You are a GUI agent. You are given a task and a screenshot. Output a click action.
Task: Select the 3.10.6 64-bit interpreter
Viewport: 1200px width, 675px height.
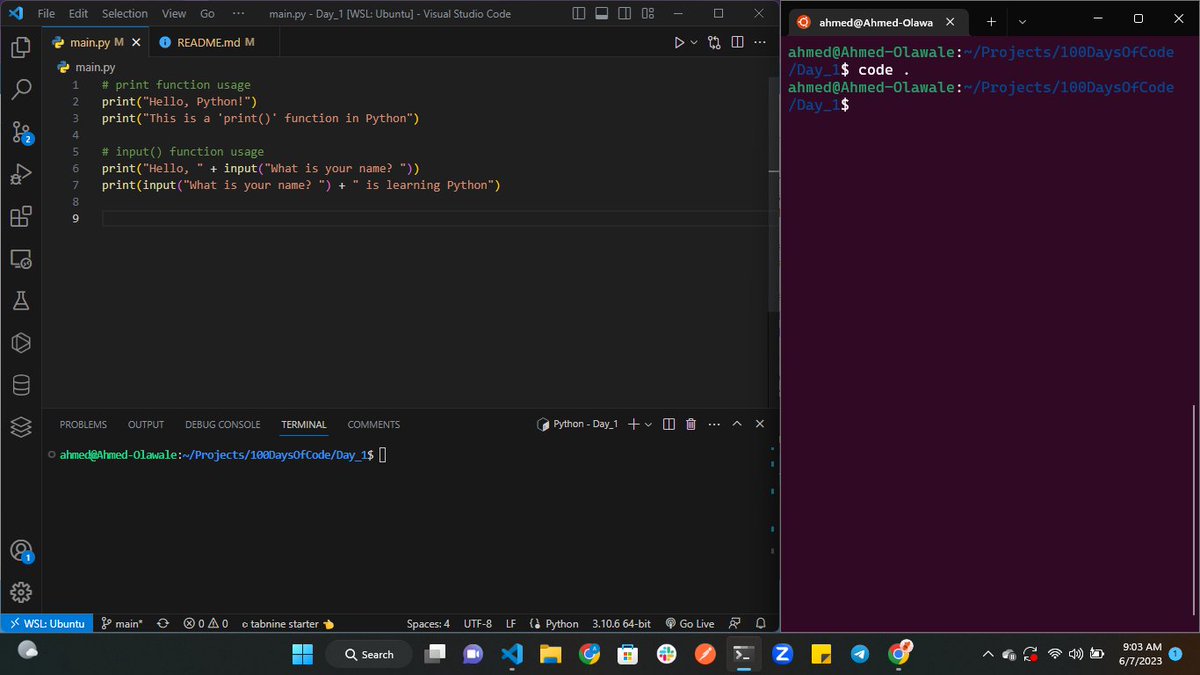point(621,623)
